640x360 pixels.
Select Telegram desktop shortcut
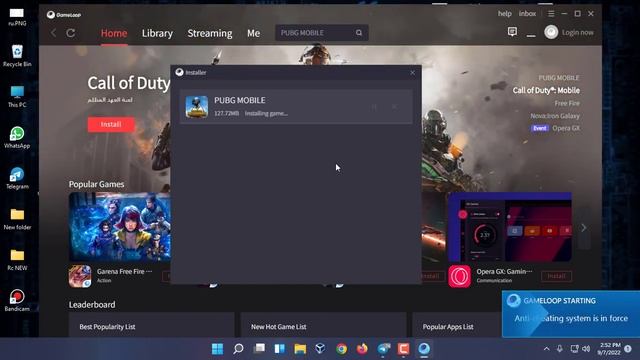coord(17,178)
